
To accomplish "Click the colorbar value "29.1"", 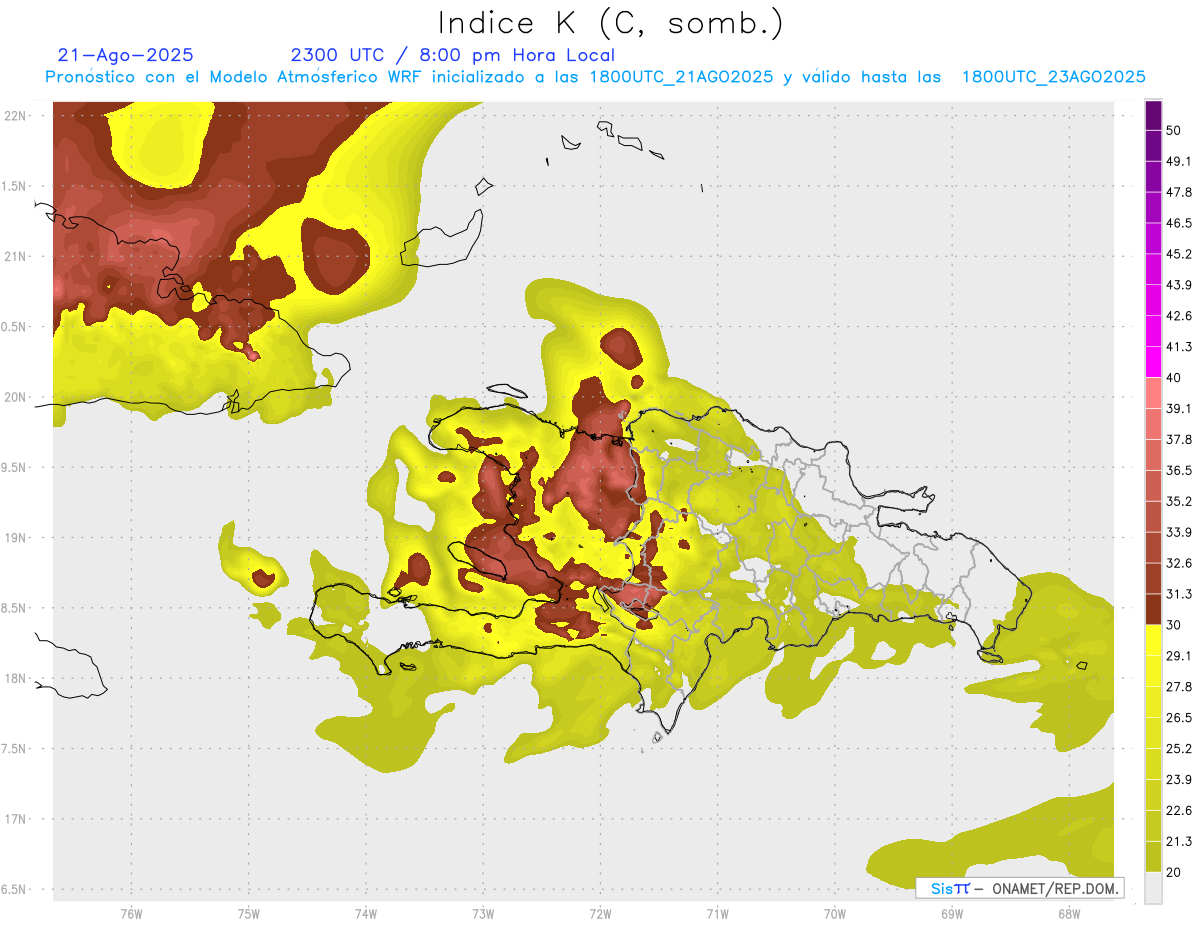I will pyautogui.click(x=1179, y=656).
